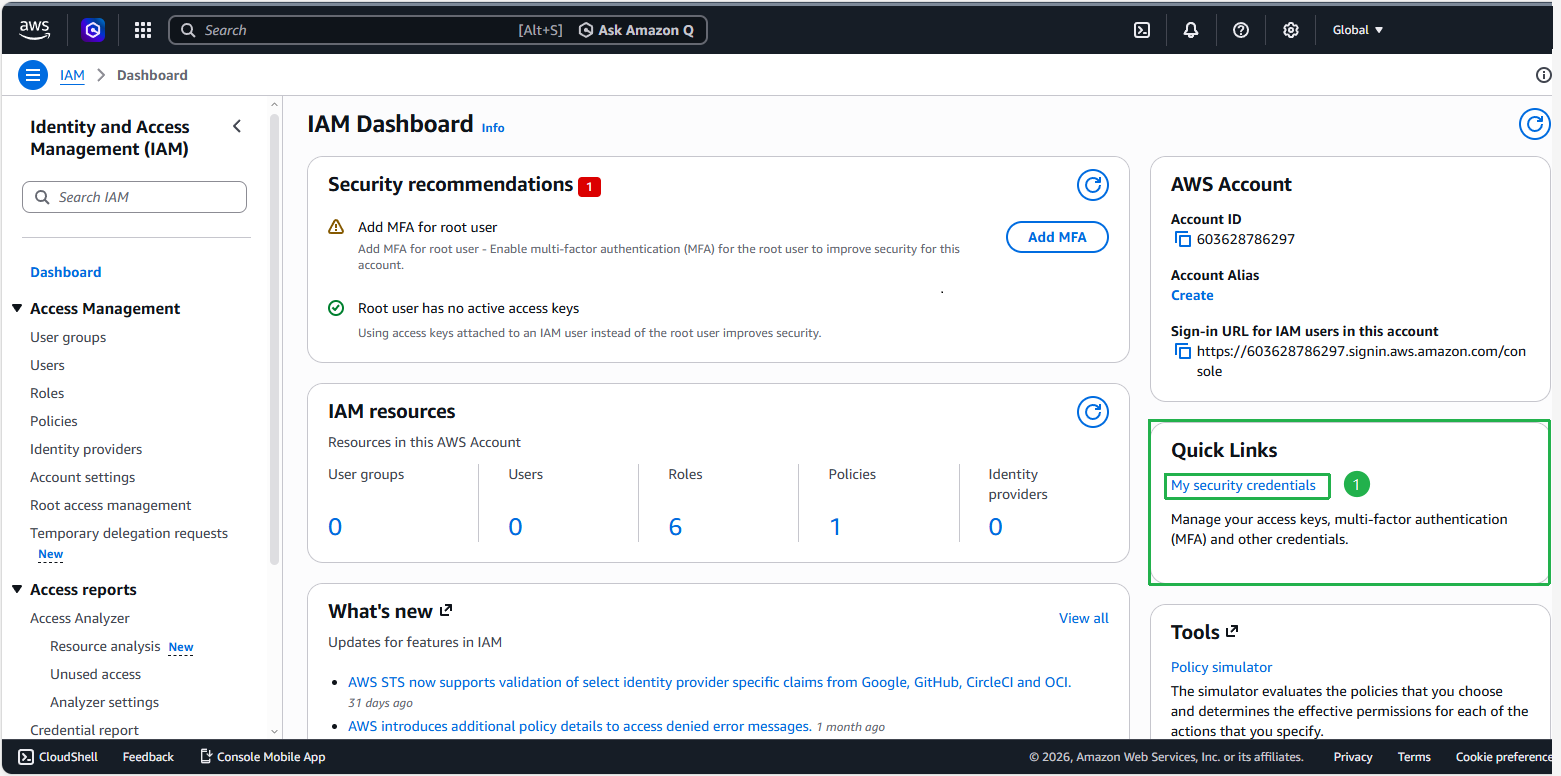The width and height of the screenshot is (1561, 776).
Task: Open Analyzer settings in sidebar
Action: (104, 702)
